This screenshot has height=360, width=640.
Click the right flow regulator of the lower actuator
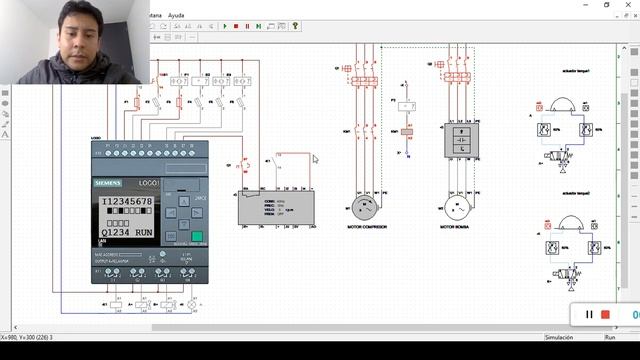[594, 248]
